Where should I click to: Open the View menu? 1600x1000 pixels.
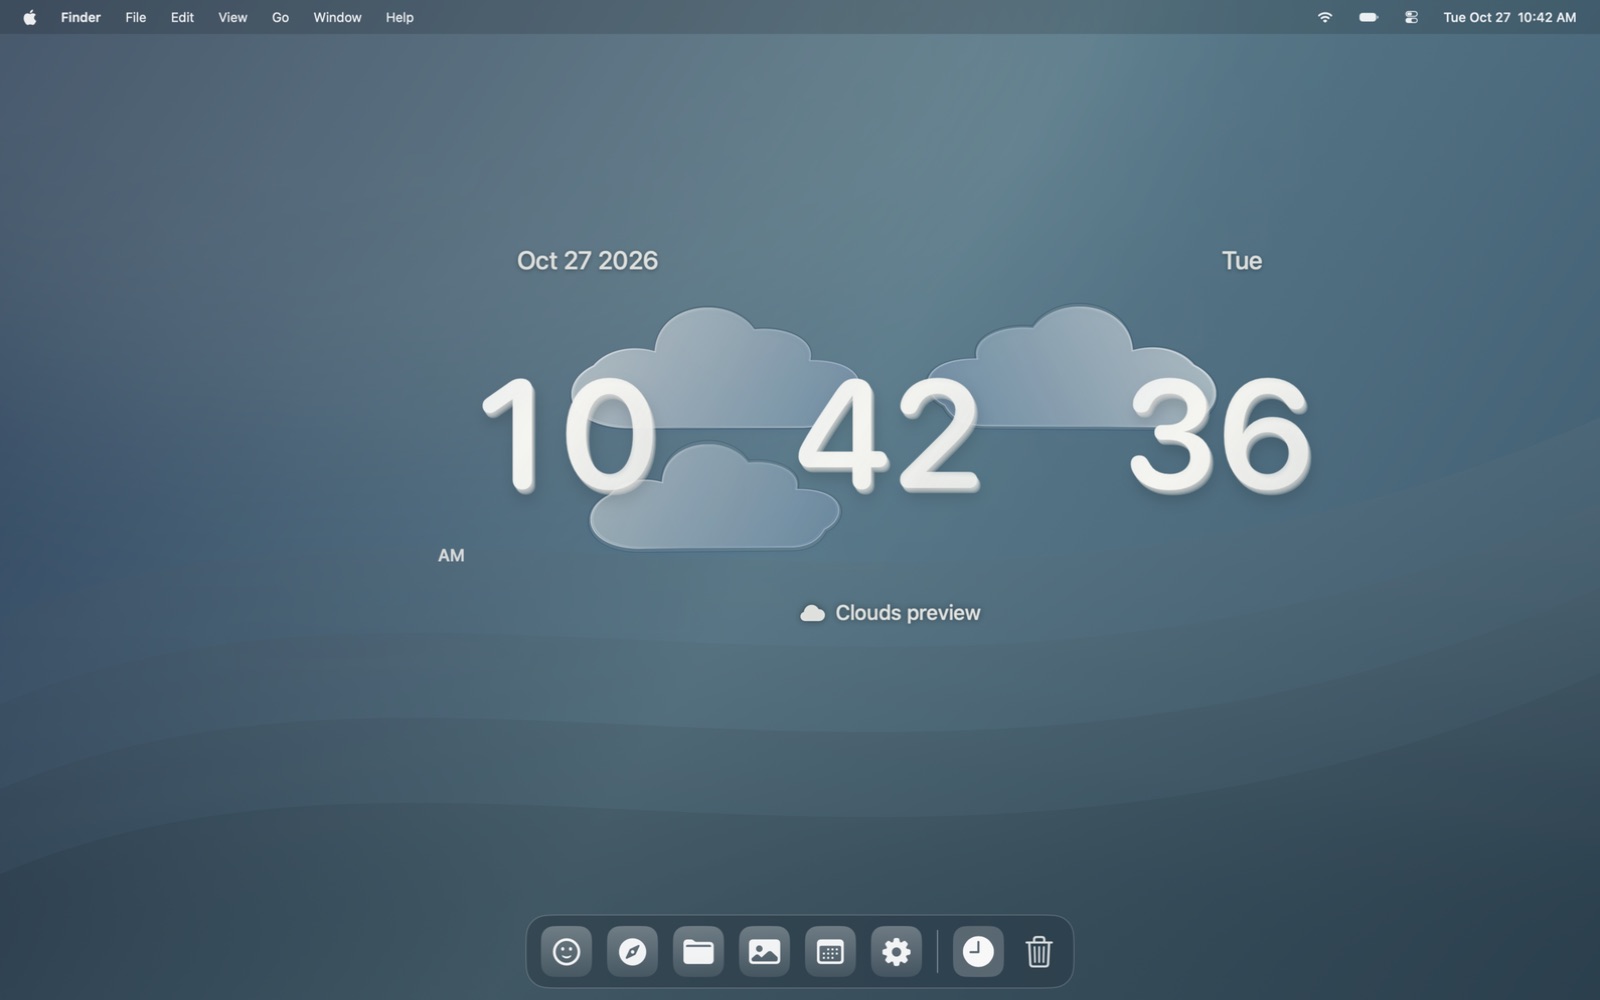tap(233, 17)
